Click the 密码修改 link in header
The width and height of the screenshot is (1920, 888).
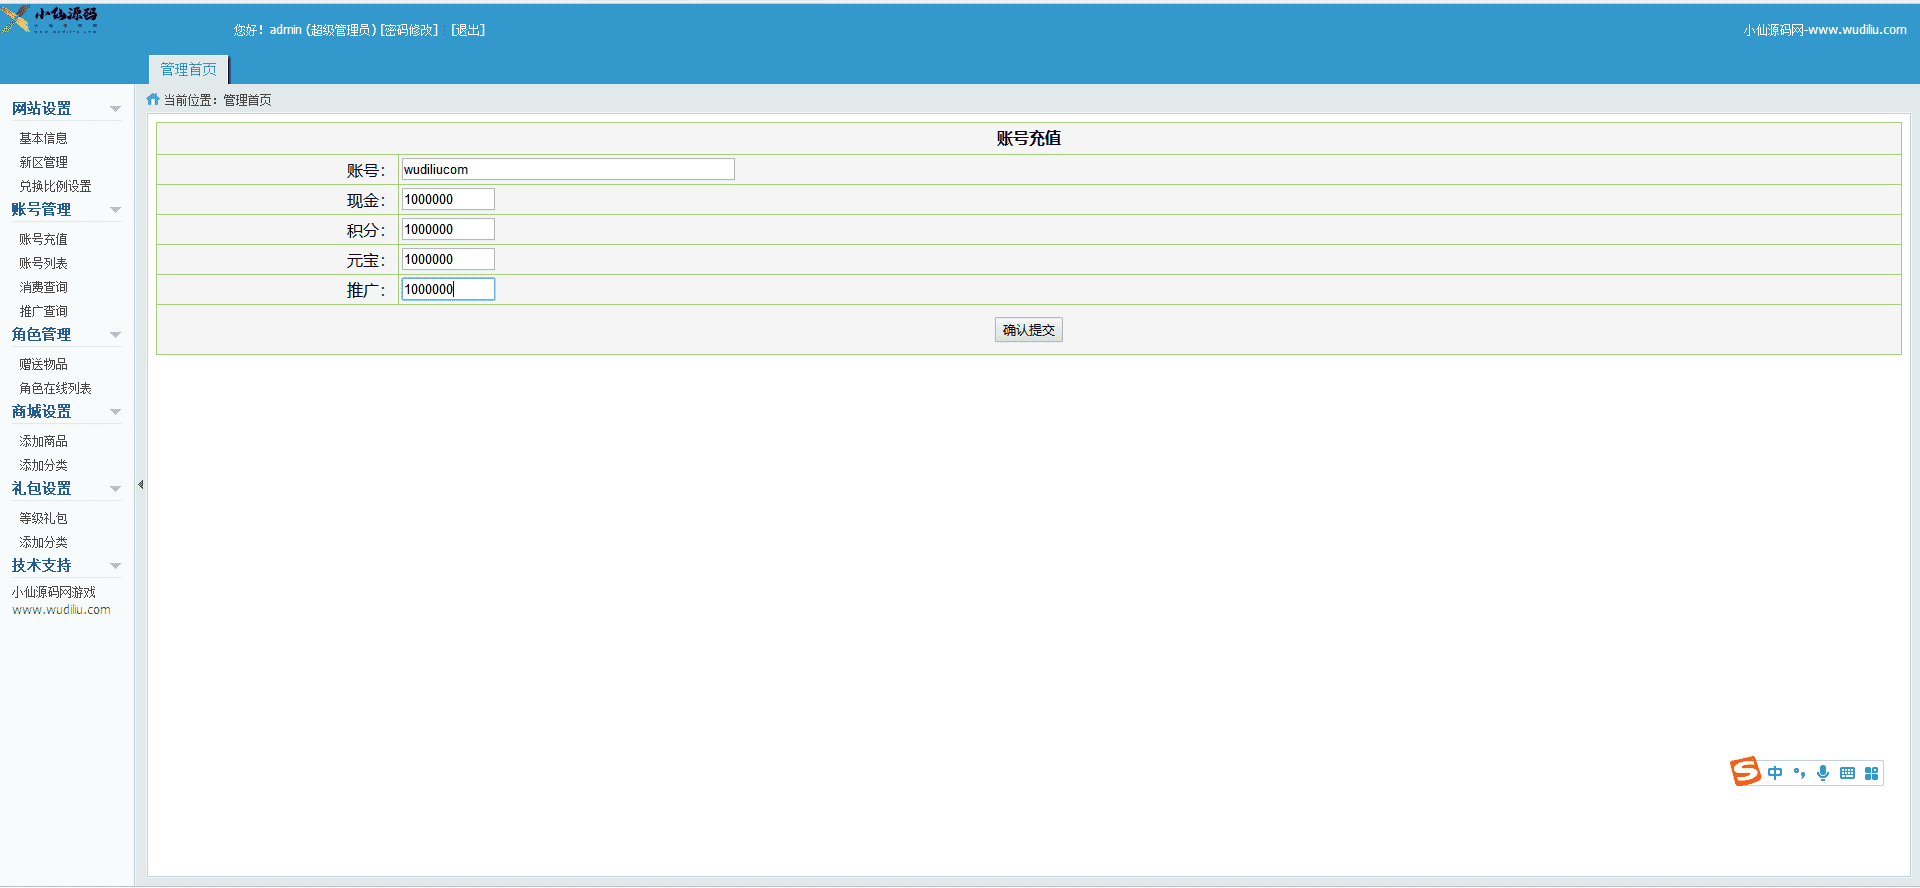(409, 30)
